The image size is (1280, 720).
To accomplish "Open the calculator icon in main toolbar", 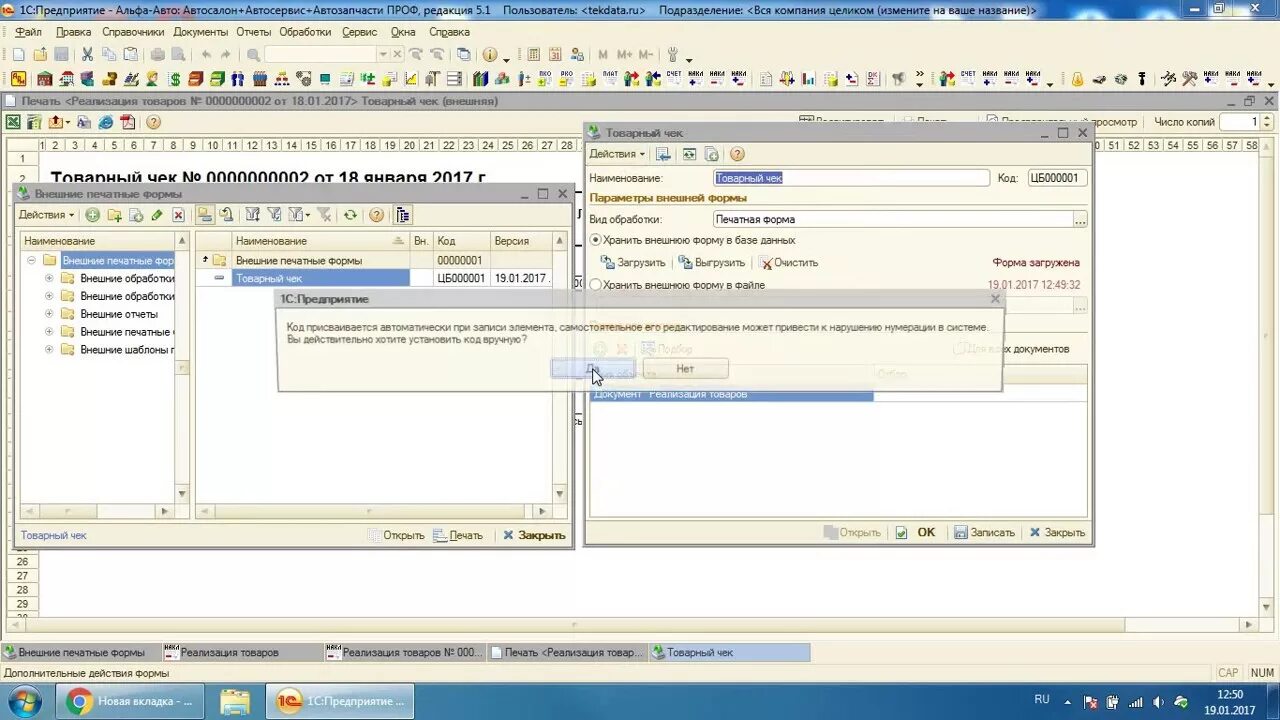I will tap(533, 55).
